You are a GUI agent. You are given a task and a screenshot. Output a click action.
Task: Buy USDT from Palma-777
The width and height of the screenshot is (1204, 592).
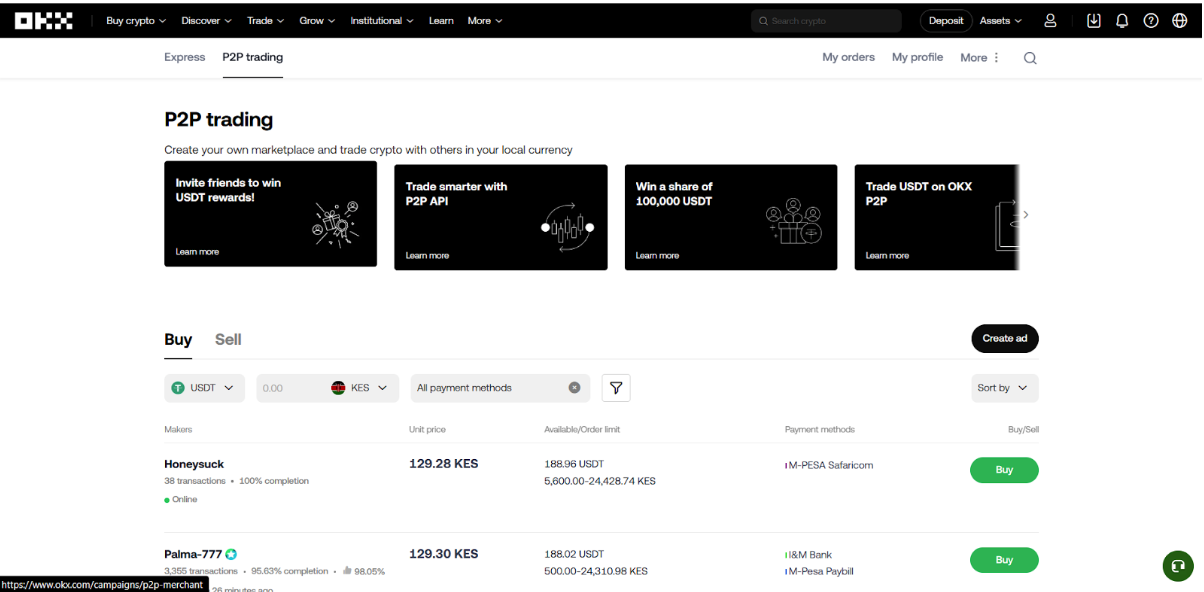pyautogui.click(x=1004, y=560)
